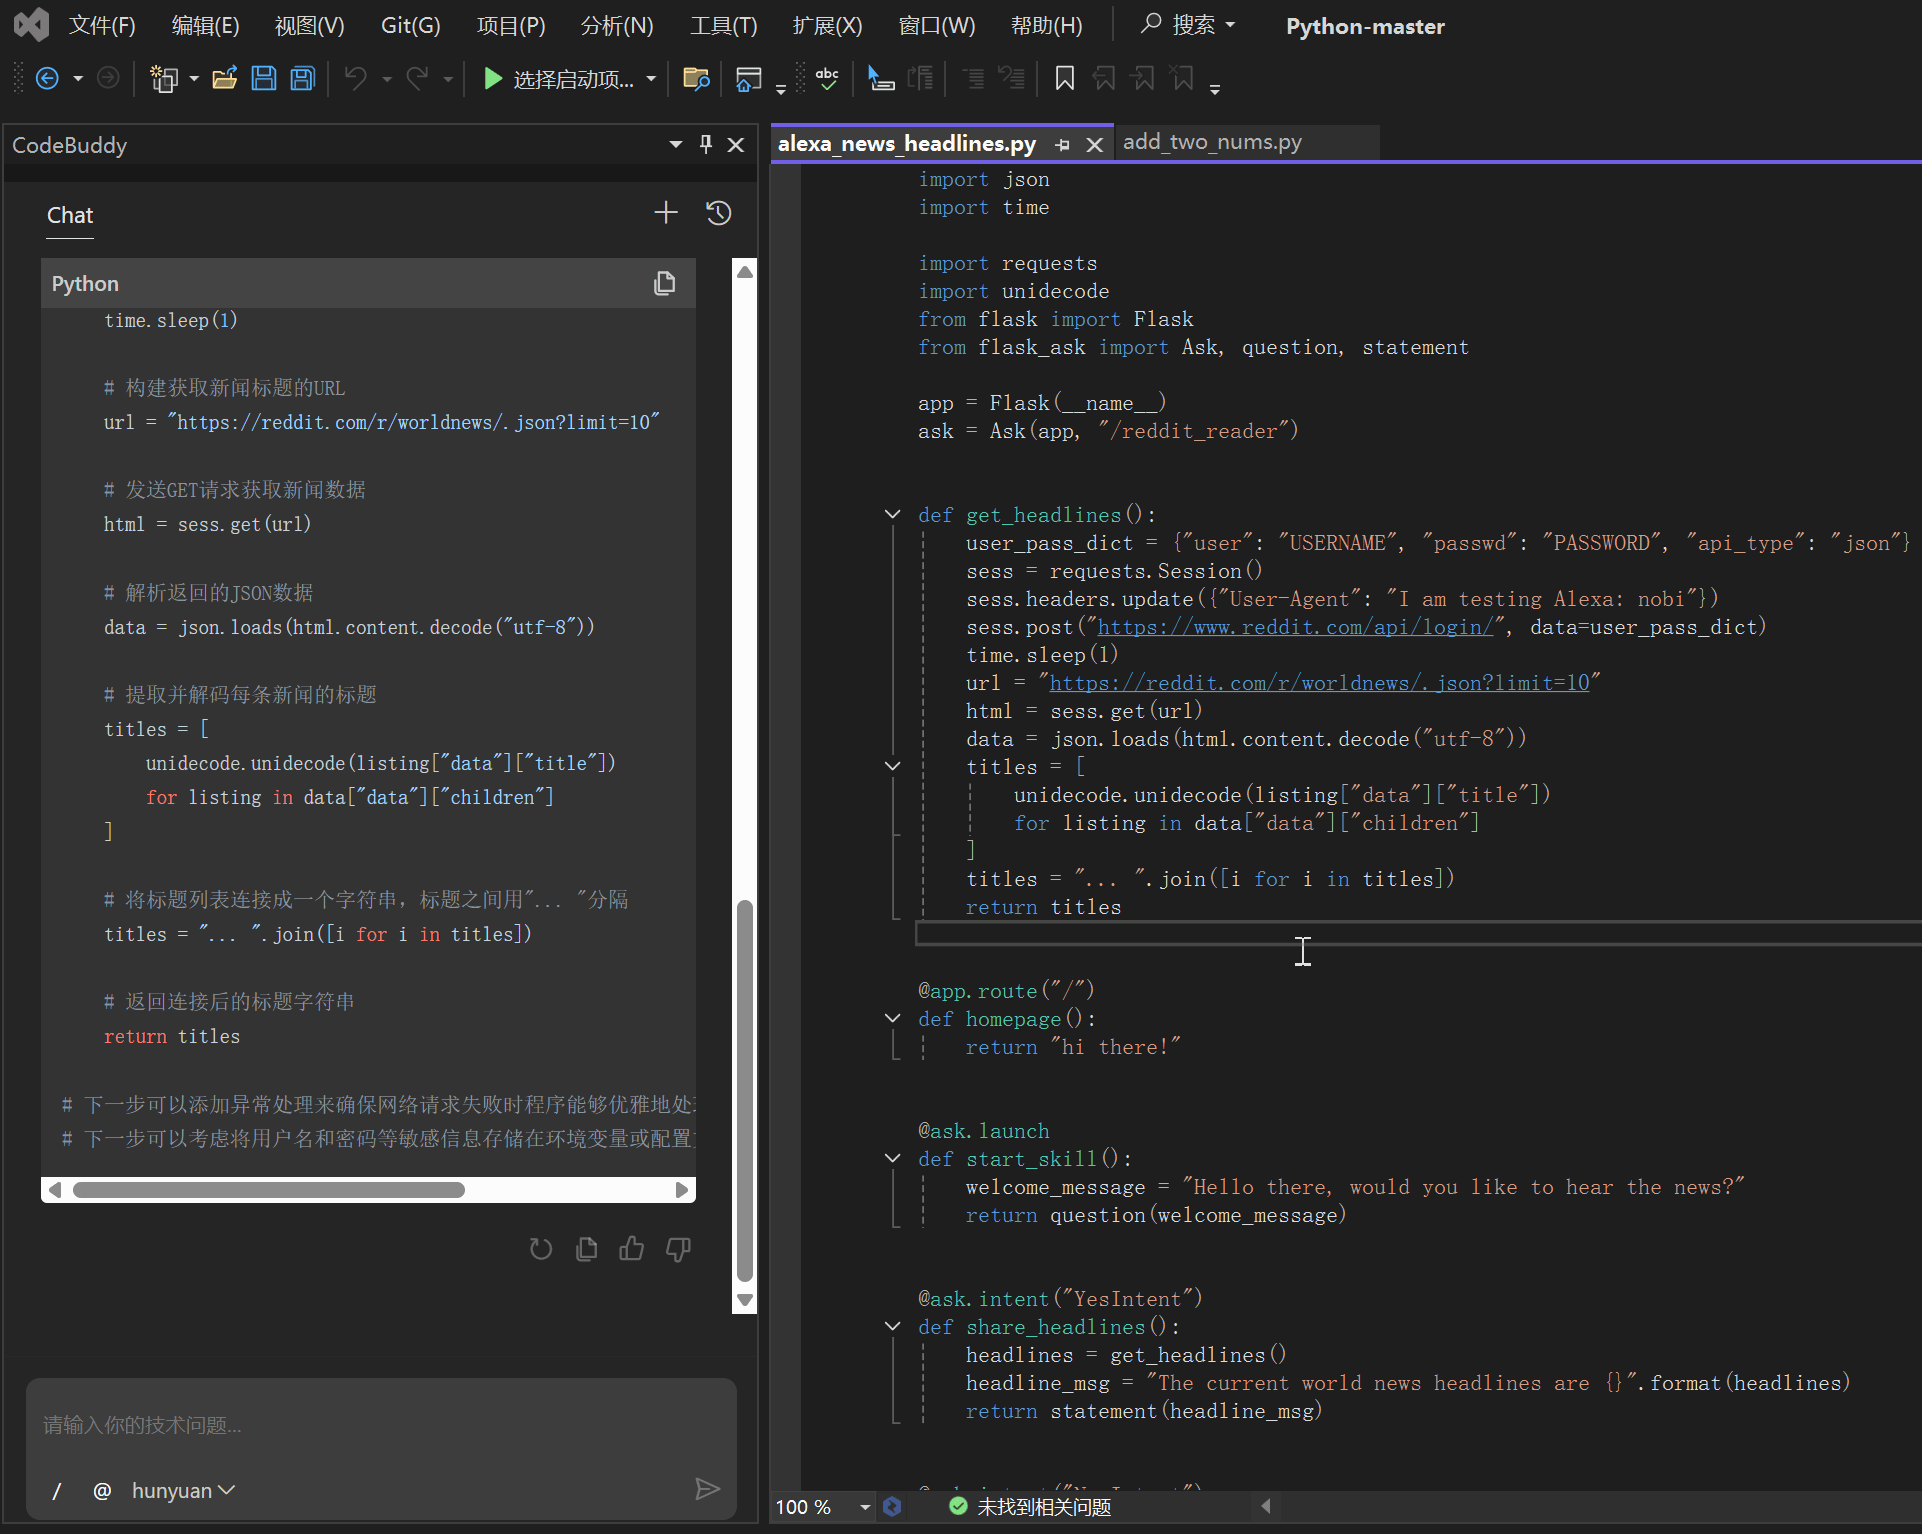This screenshot has height=1534, width=1922.
Task: Pin the CodeBuddy panel
Action: 706,144
